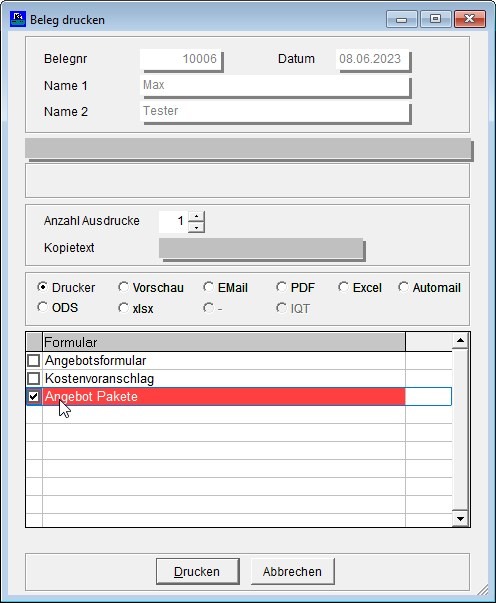Increase Anzahl Ausdrucke with up arrow
496x603 pixels.
tap(196, 216)
